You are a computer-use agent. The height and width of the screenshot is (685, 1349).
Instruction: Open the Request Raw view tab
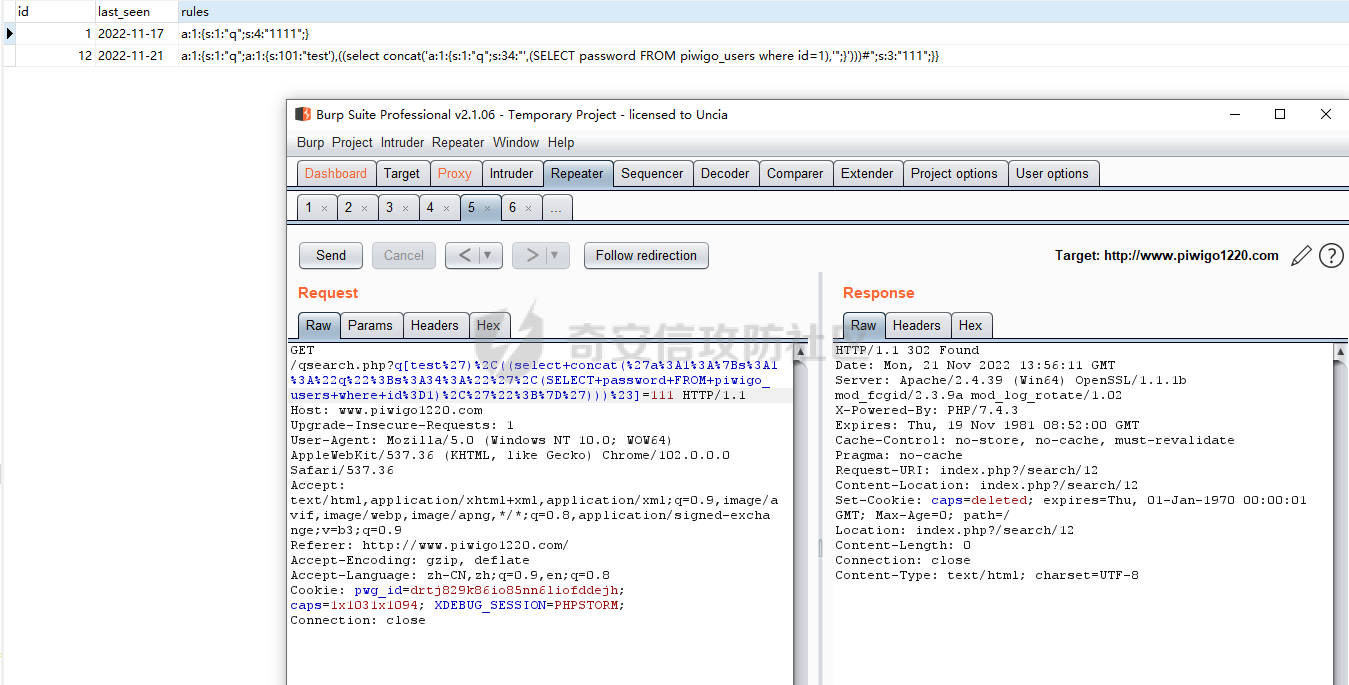tap(318, 325)
